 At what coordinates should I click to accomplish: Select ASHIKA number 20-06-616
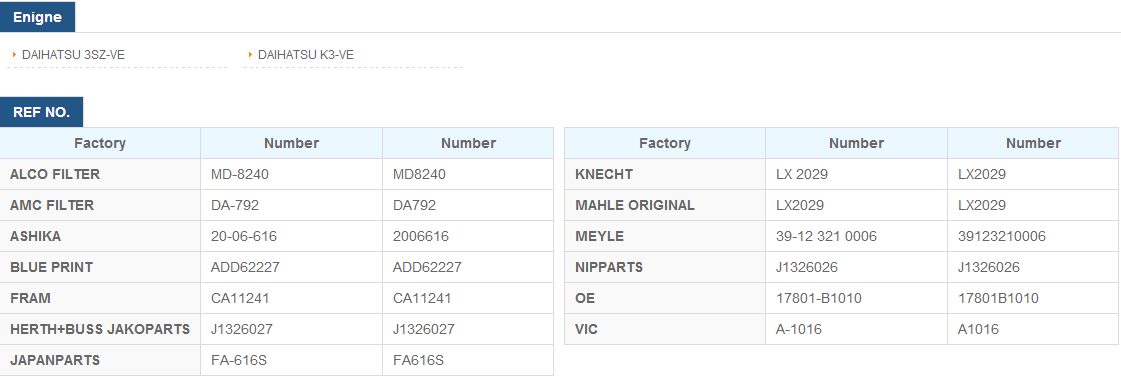(x=244, y=236)
